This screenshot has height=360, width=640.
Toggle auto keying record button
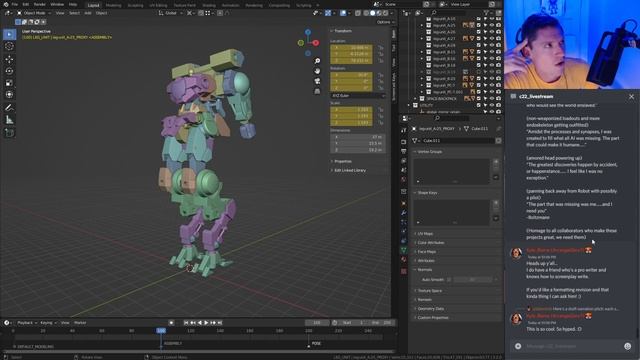tap(171, 323)
